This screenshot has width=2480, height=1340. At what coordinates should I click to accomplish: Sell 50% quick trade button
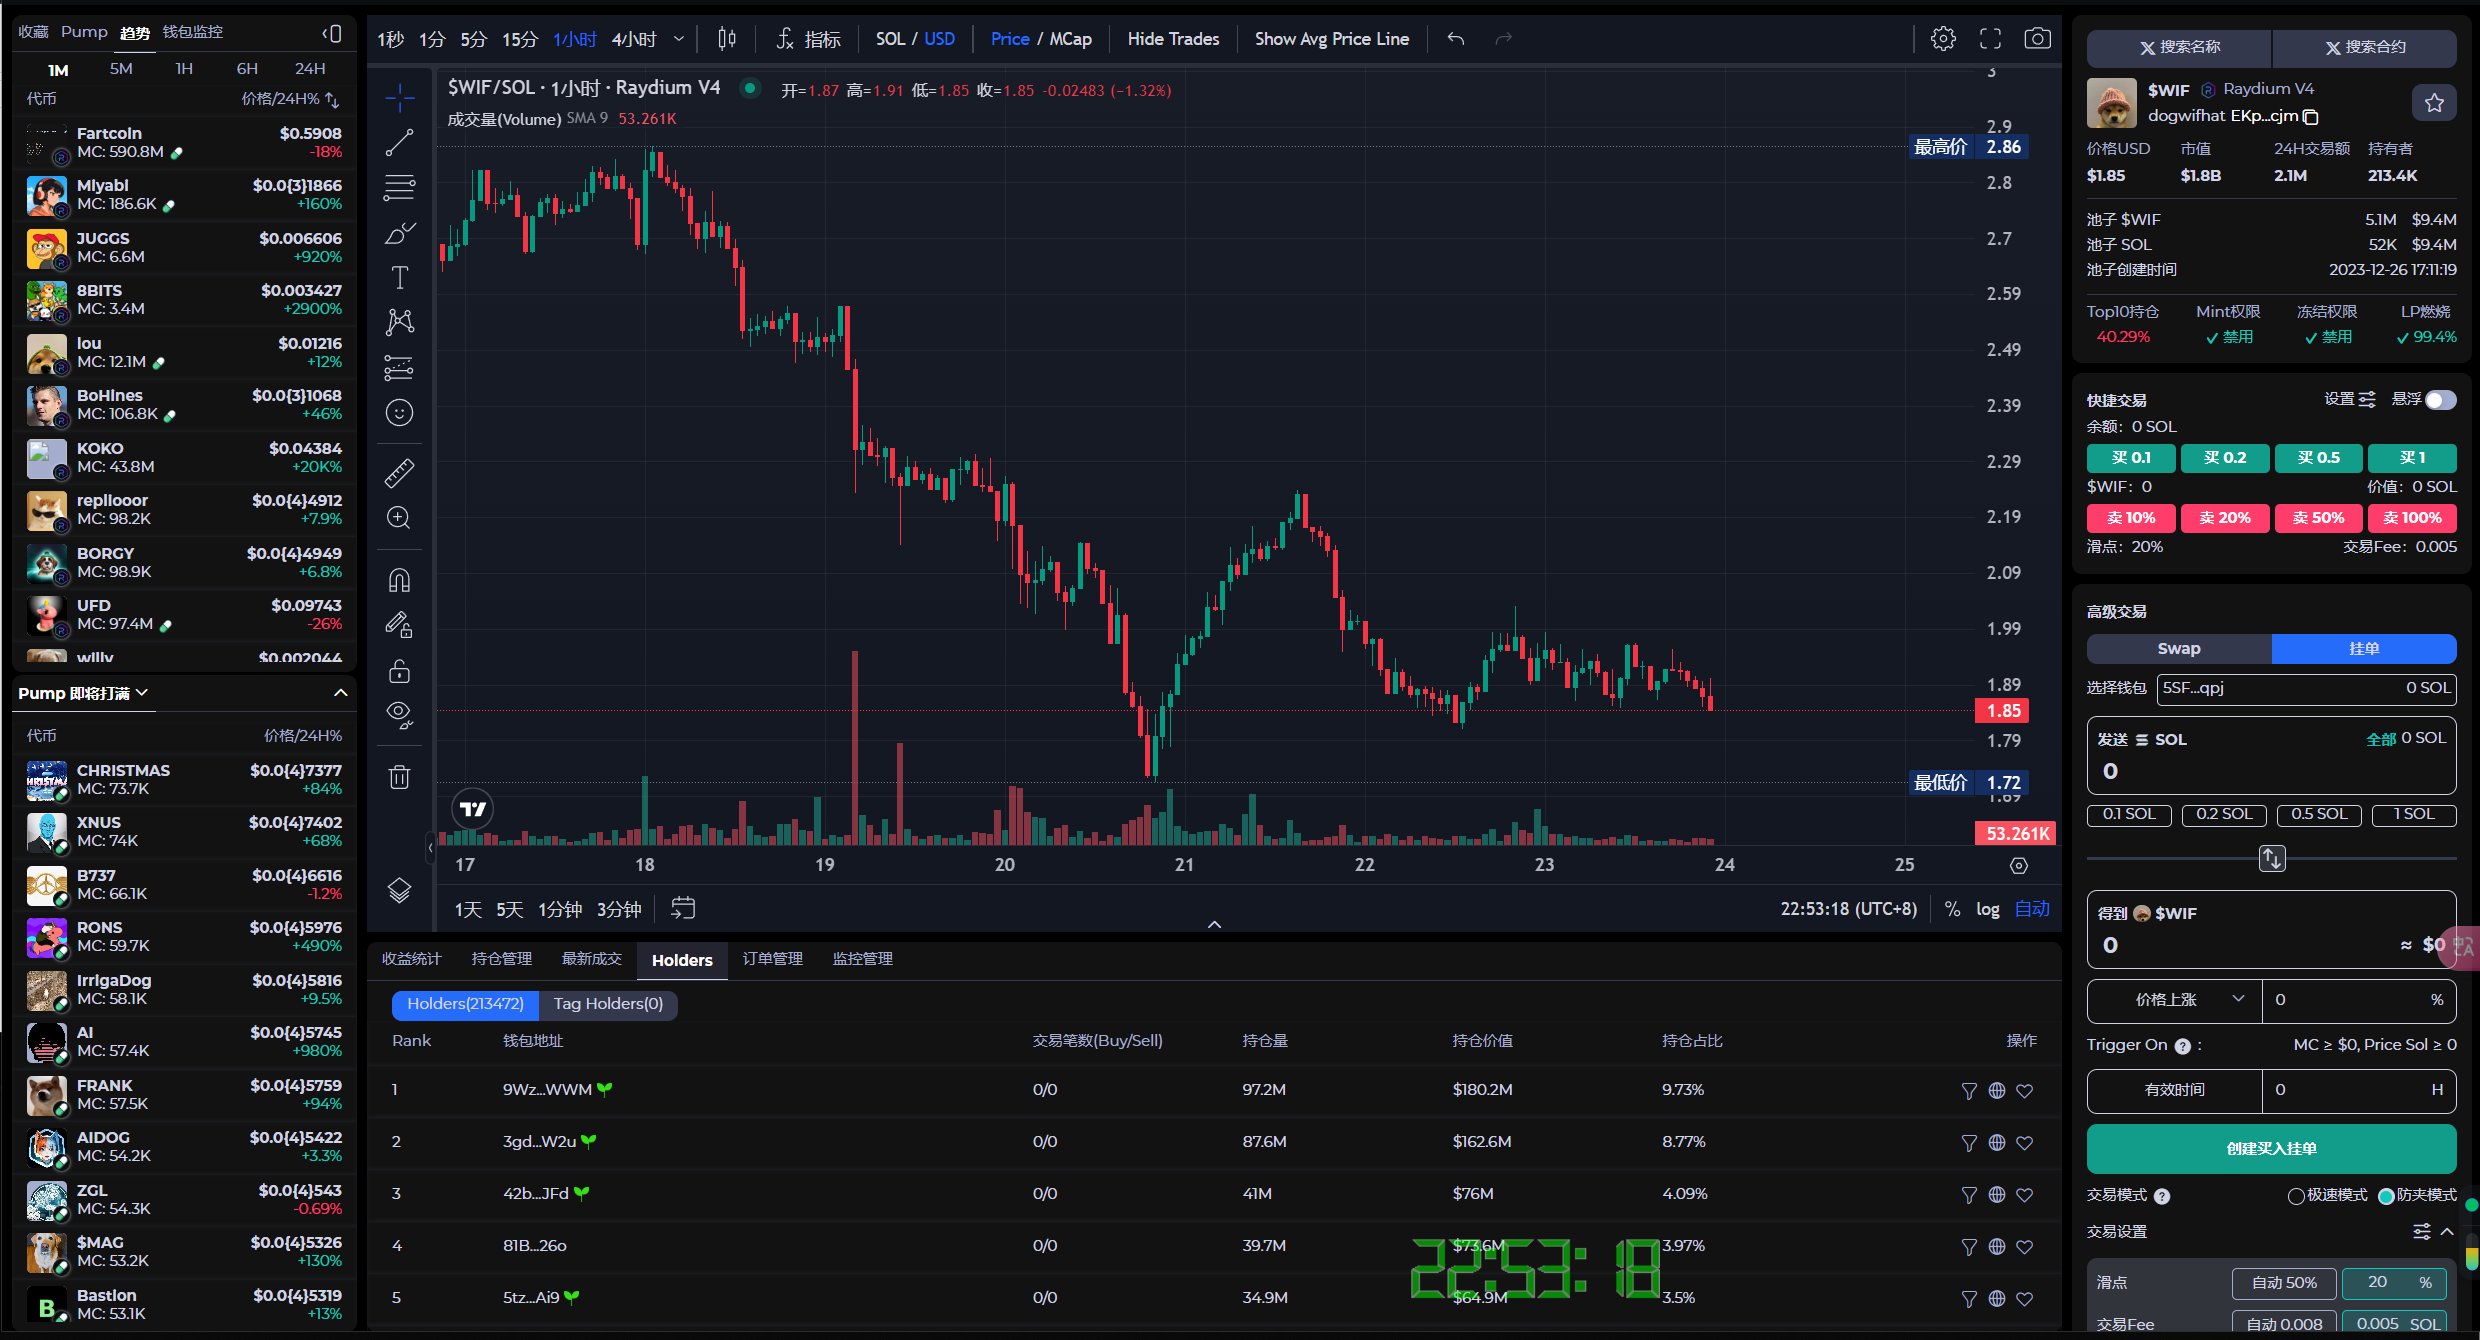point(2318,518)
